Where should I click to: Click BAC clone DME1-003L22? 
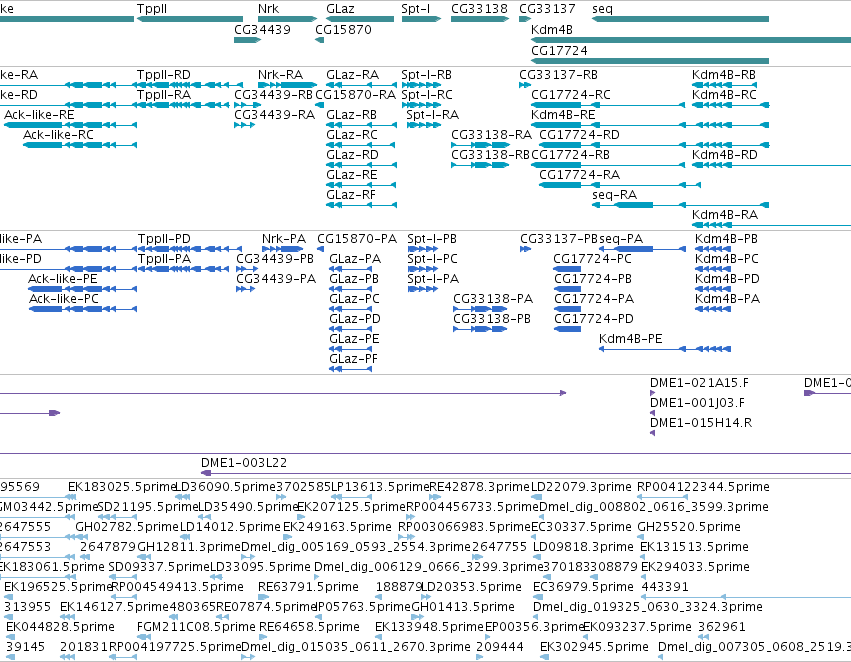click(244, 462)
